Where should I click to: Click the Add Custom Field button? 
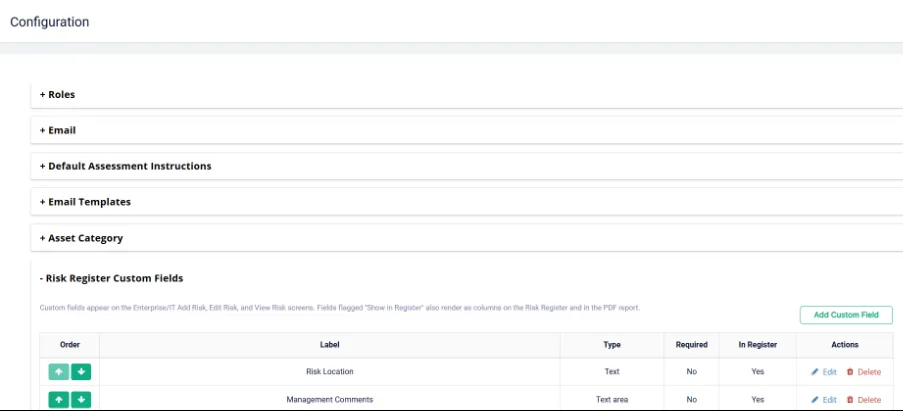pyautogui.click(x=846, y=315)
